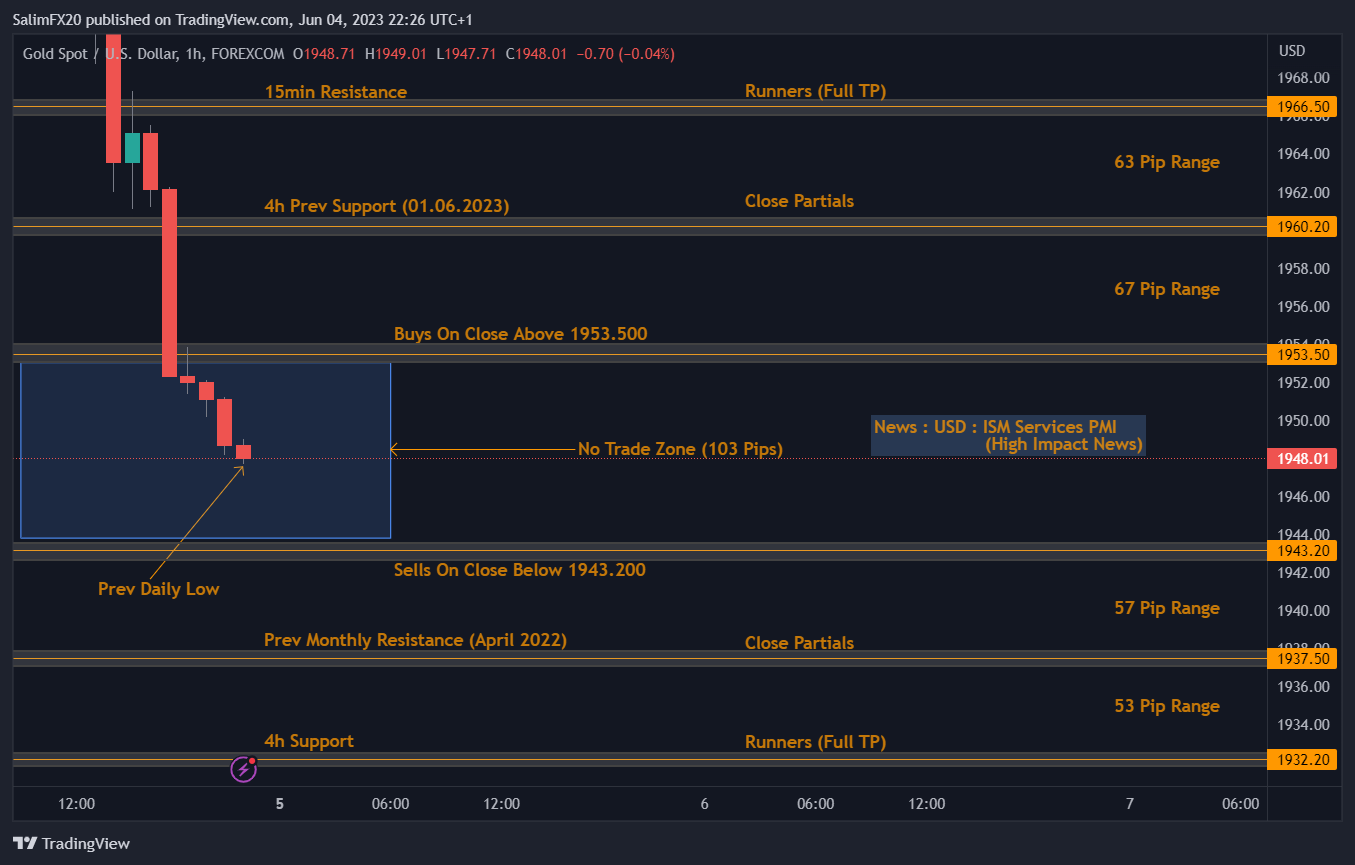Click the Runners (Full TP) label near the top
The height and width of the screenshot is (865, 1355).
pyautogui.click(x=816, y=90)
